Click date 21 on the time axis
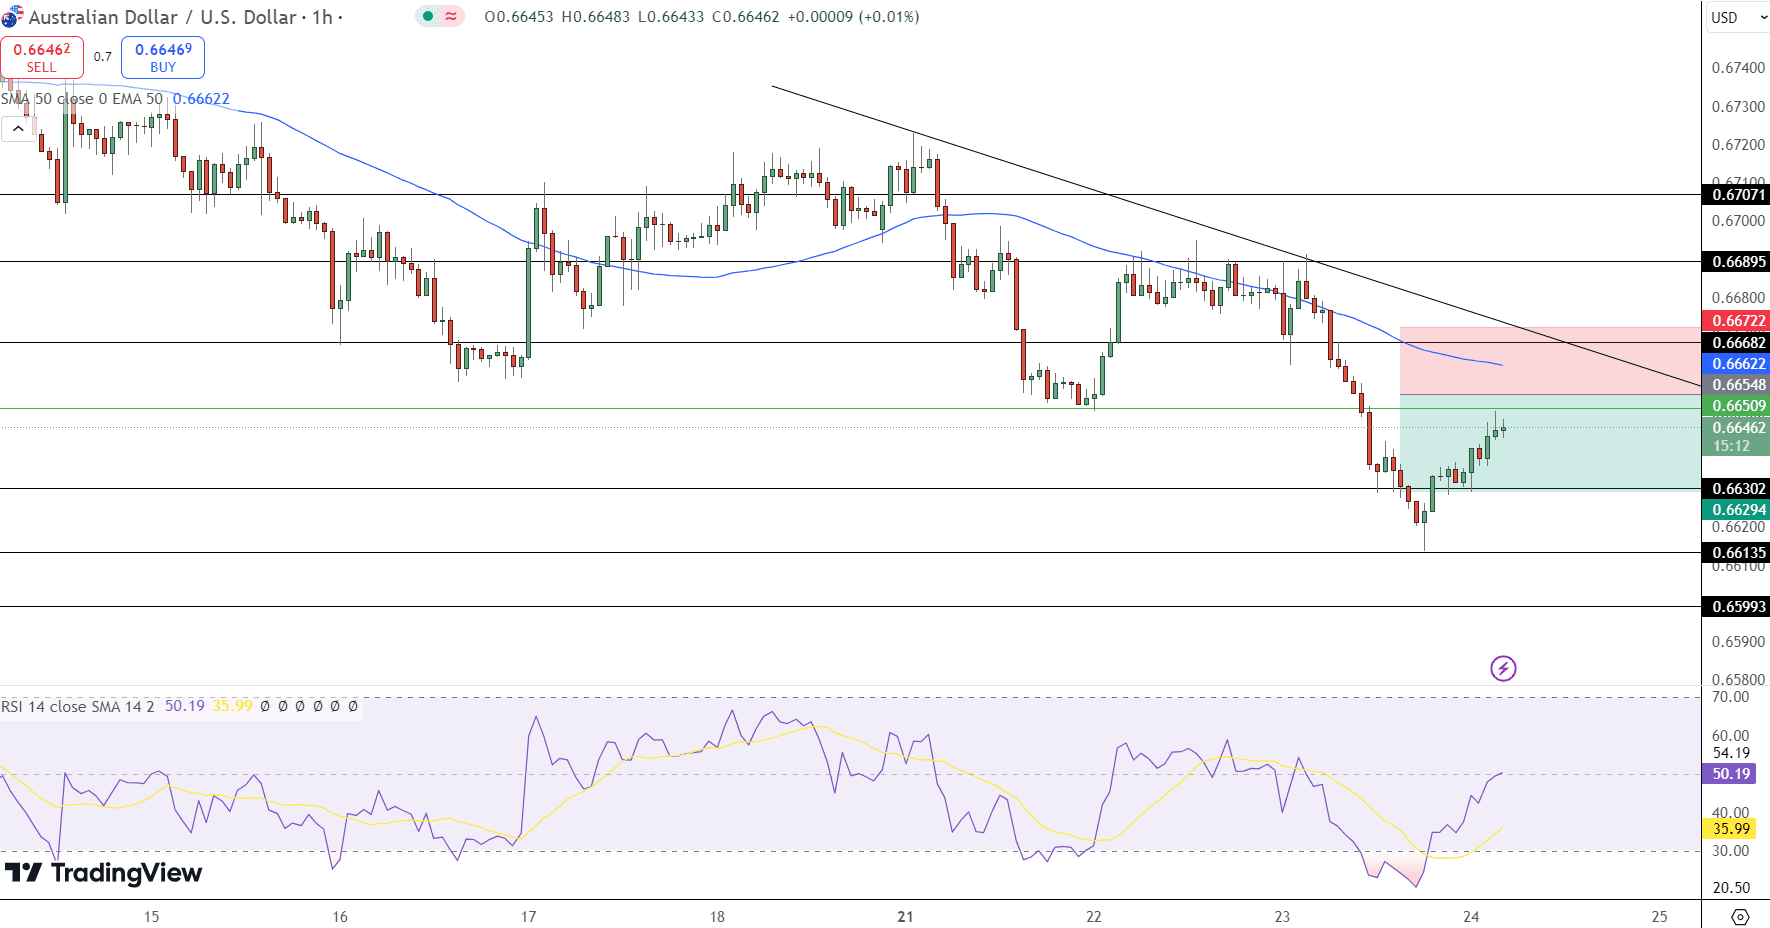 coord(906,916)
